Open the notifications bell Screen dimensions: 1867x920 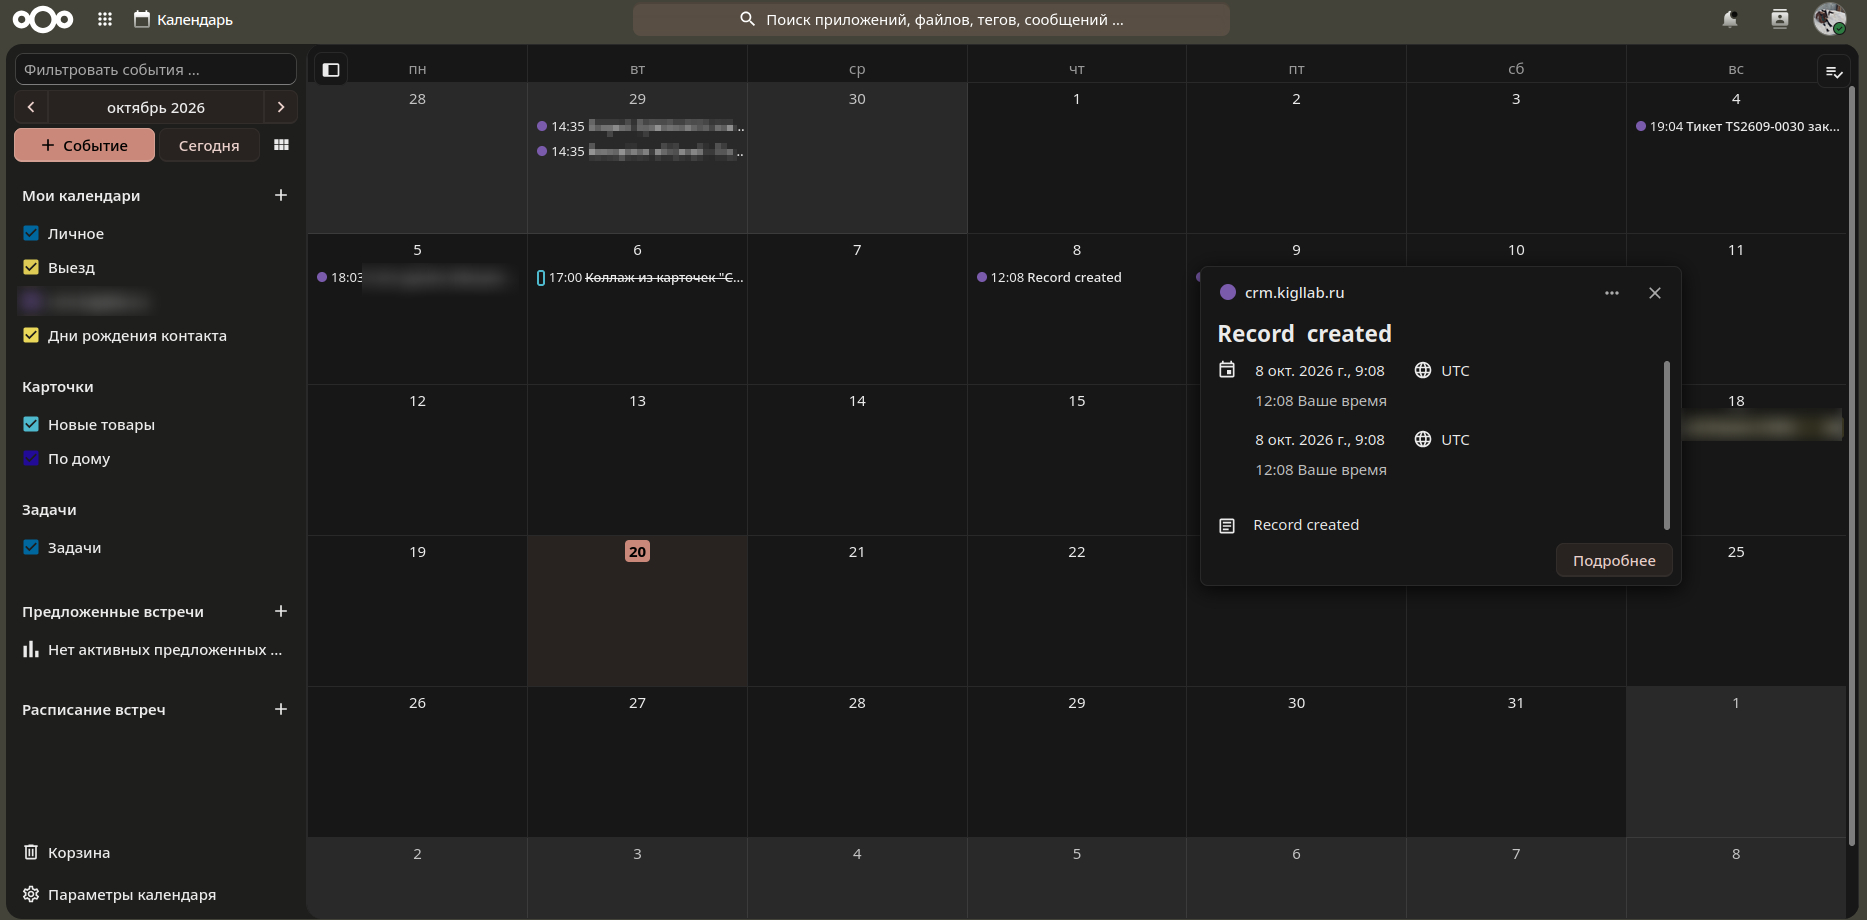click(1730, 19)
